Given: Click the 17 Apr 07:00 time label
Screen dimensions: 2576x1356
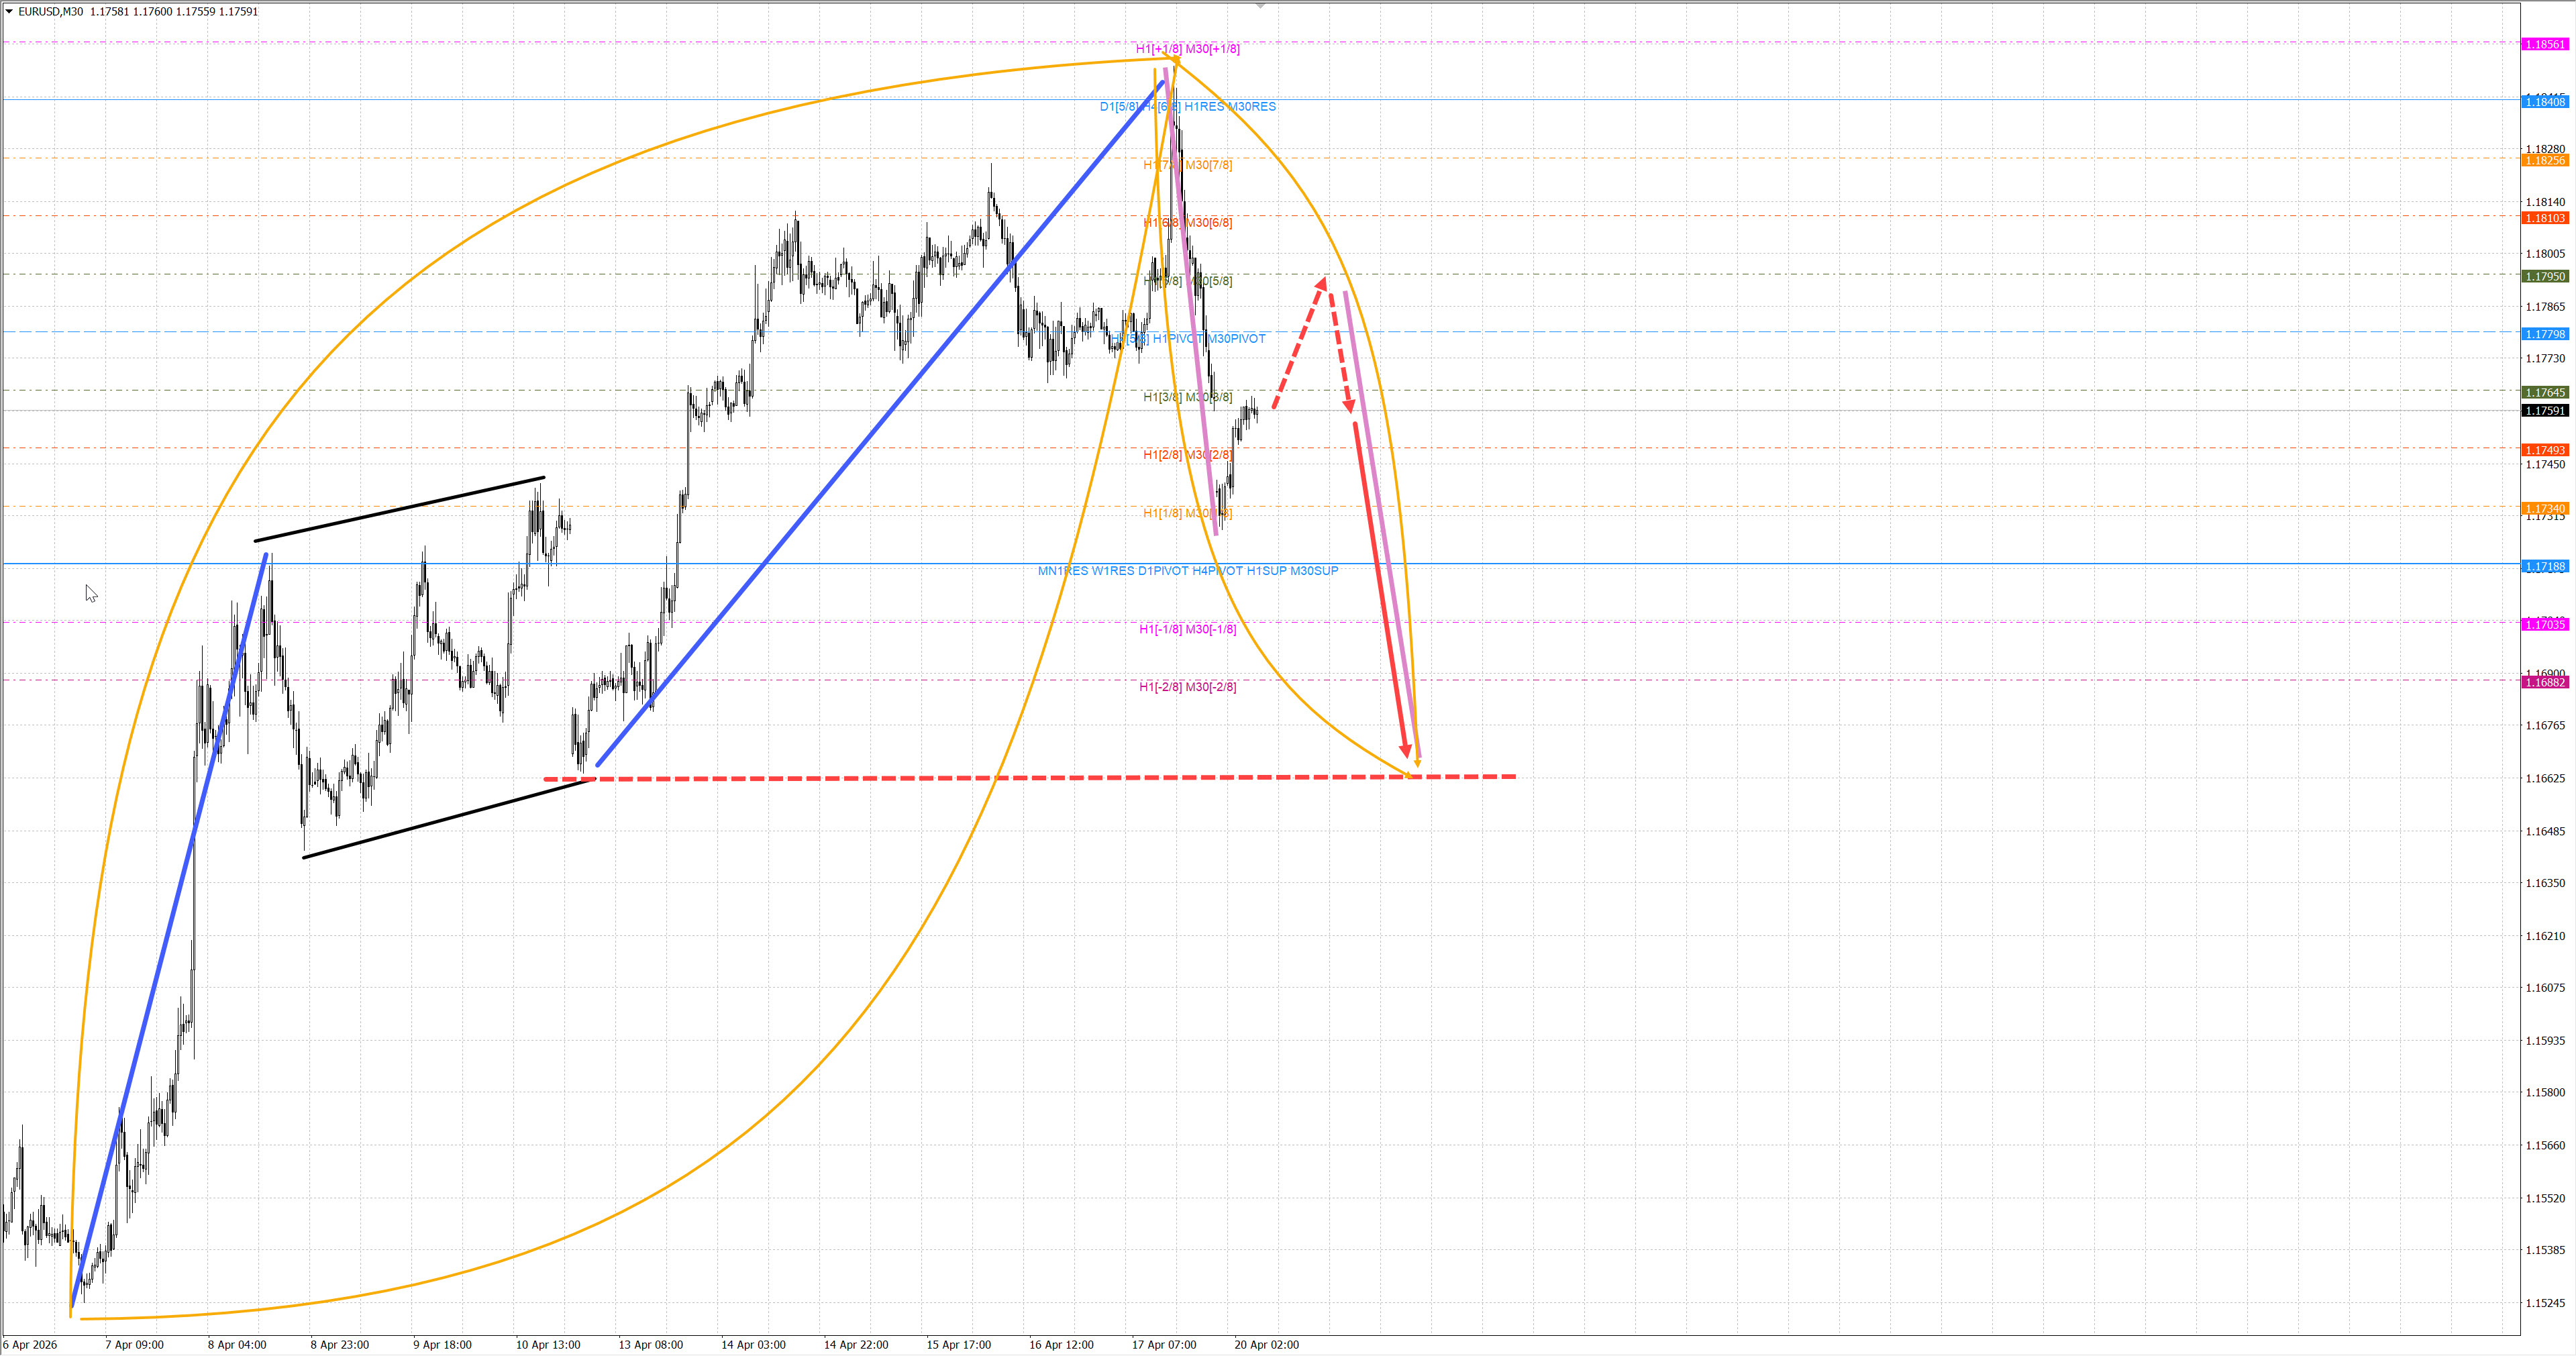Looking at the screenshot, I should [1164, 1345].
